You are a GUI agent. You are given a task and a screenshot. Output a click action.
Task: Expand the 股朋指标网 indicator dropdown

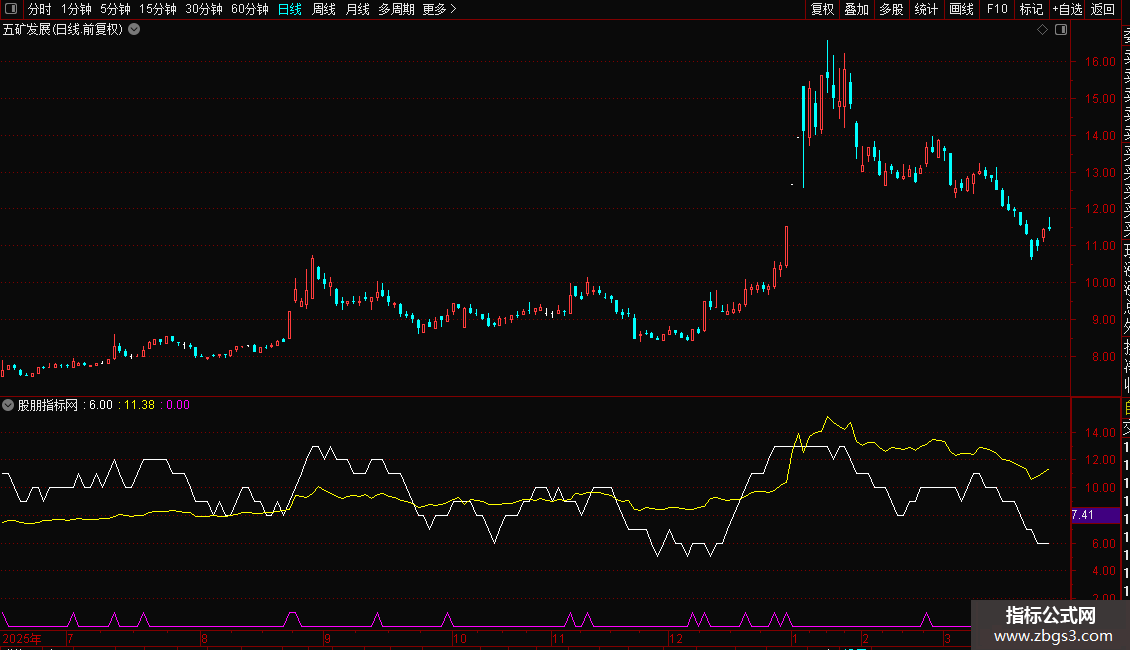point(8,405)
